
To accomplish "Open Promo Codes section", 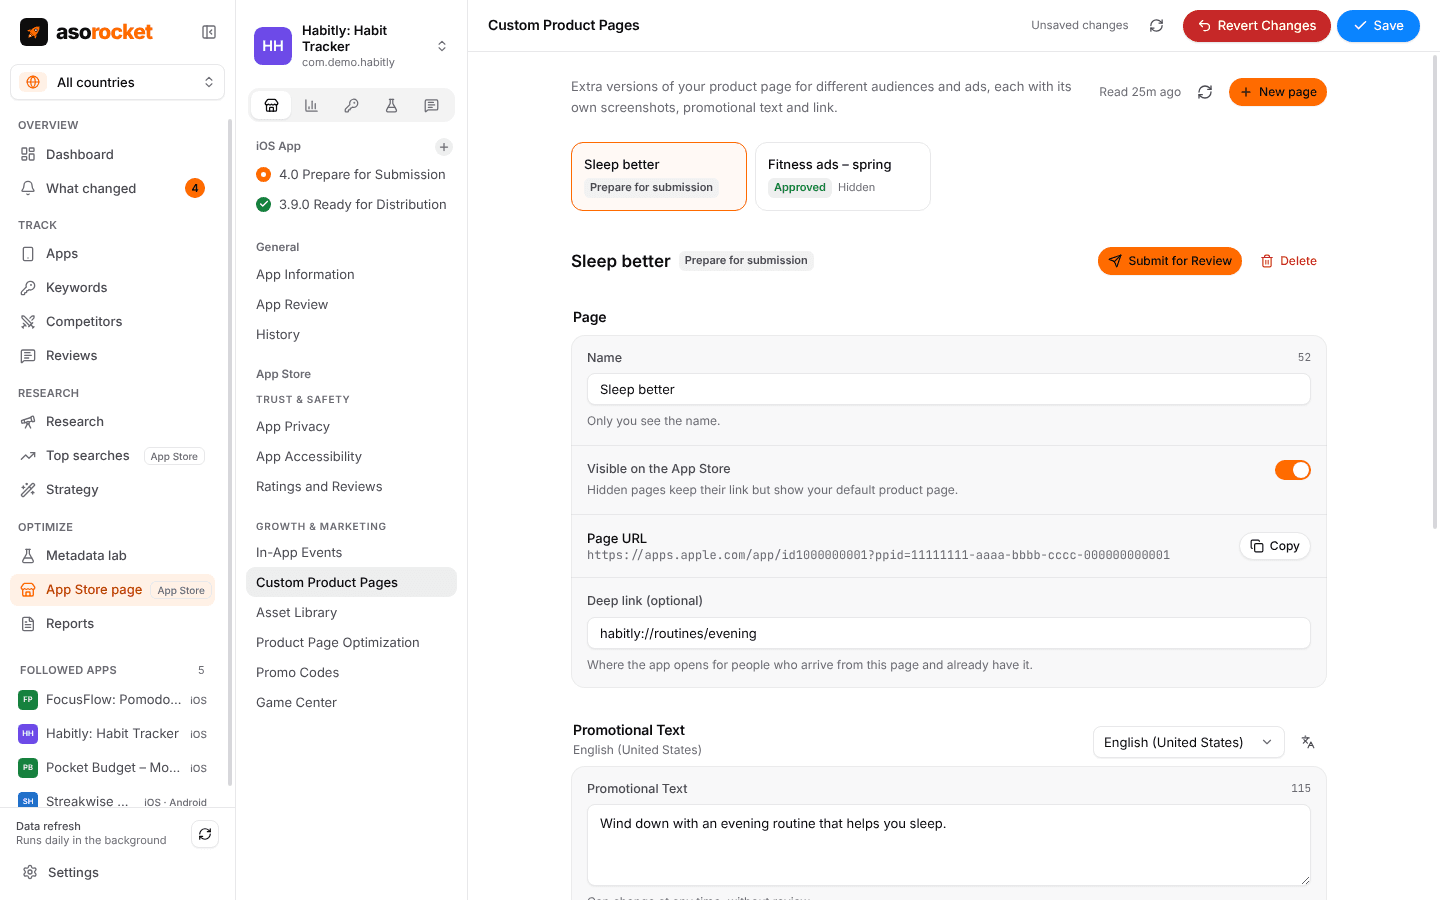I will click(x=351, y=673).
